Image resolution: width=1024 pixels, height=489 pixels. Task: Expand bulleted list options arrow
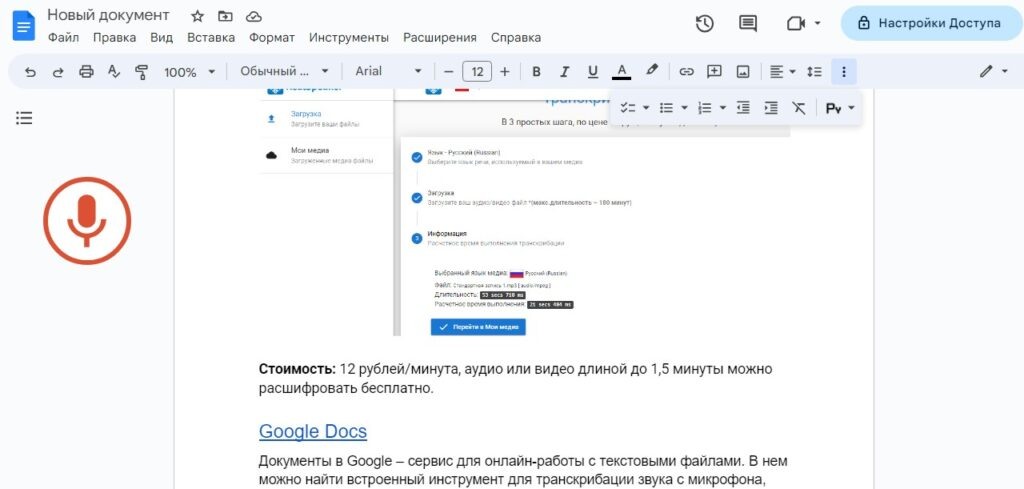(684, 108)
